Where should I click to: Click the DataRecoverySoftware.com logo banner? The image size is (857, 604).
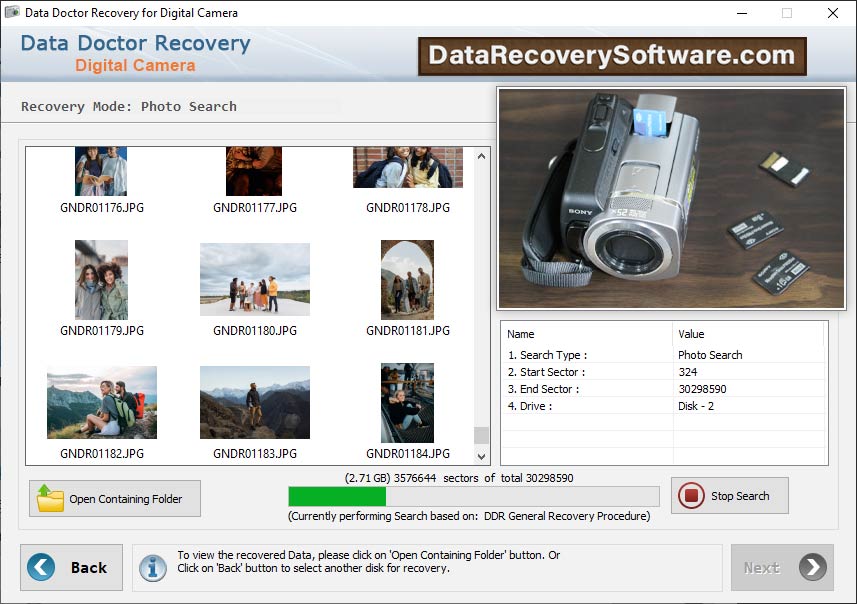tap(611, 56)
